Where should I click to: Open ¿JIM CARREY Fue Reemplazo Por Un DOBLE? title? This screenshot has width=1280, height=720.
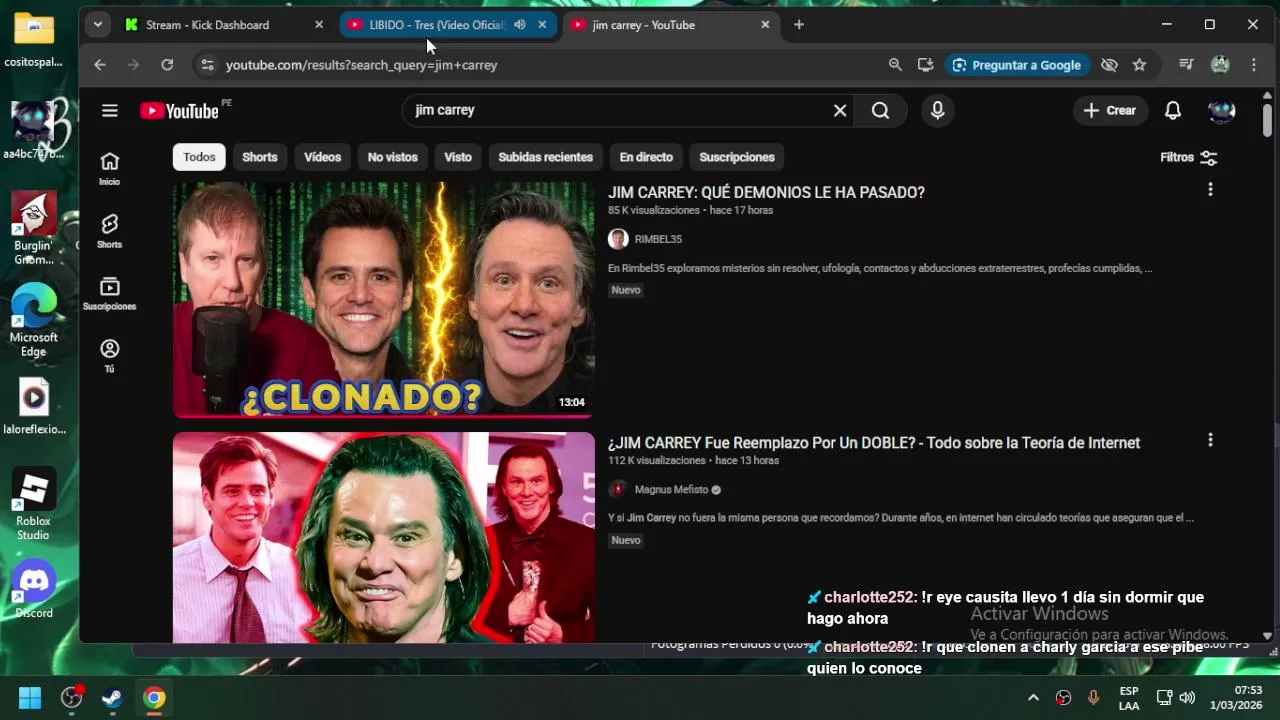[874, 443]
